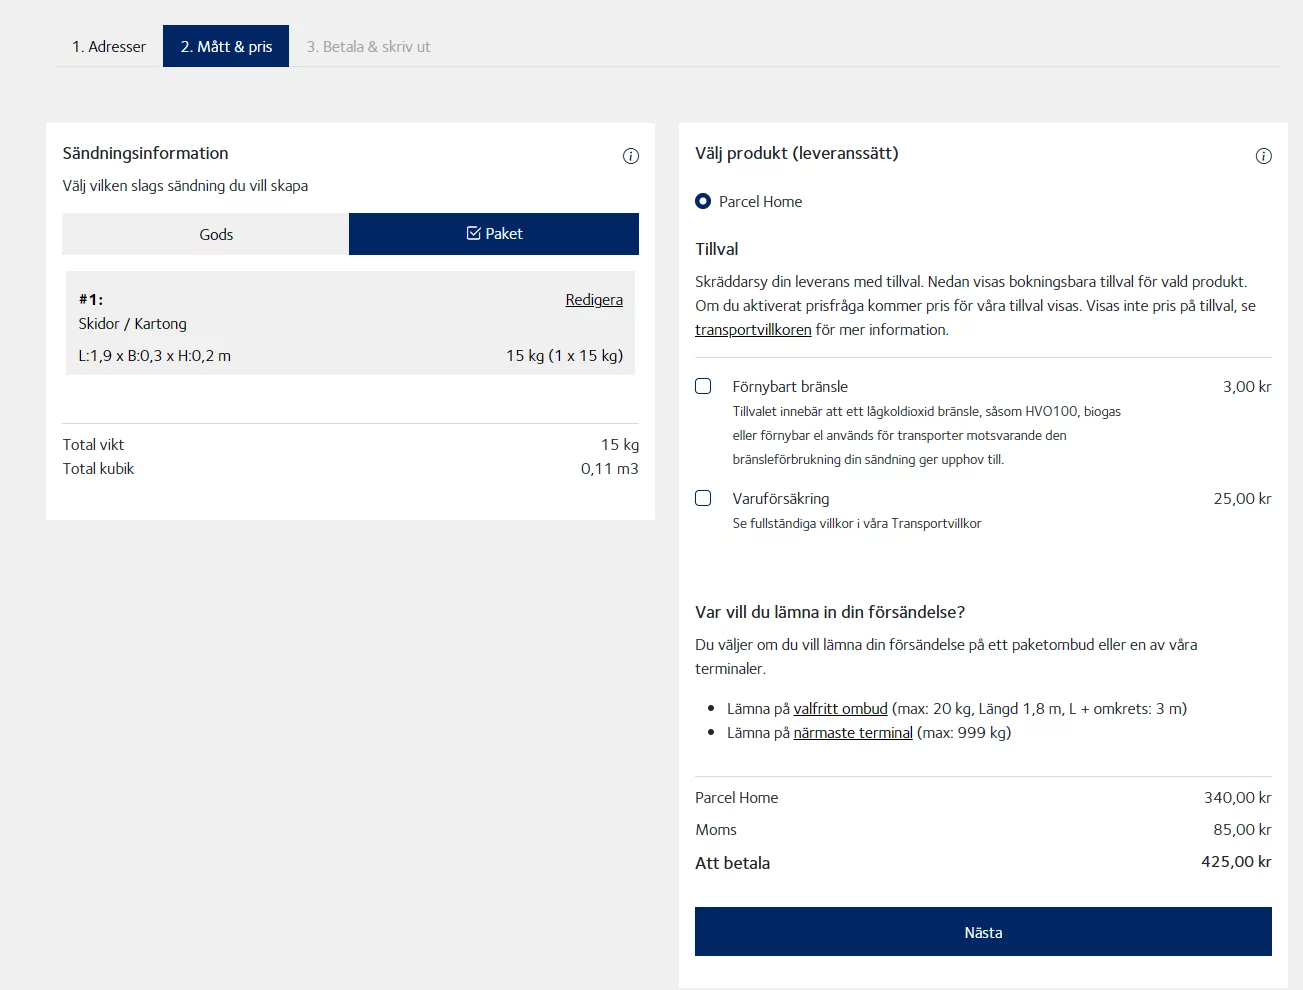Image resolution: width=1303 pixels, height=990 pixels.
Task: Click the checkmark icon on the Paket button
Action: pos(474,233)
